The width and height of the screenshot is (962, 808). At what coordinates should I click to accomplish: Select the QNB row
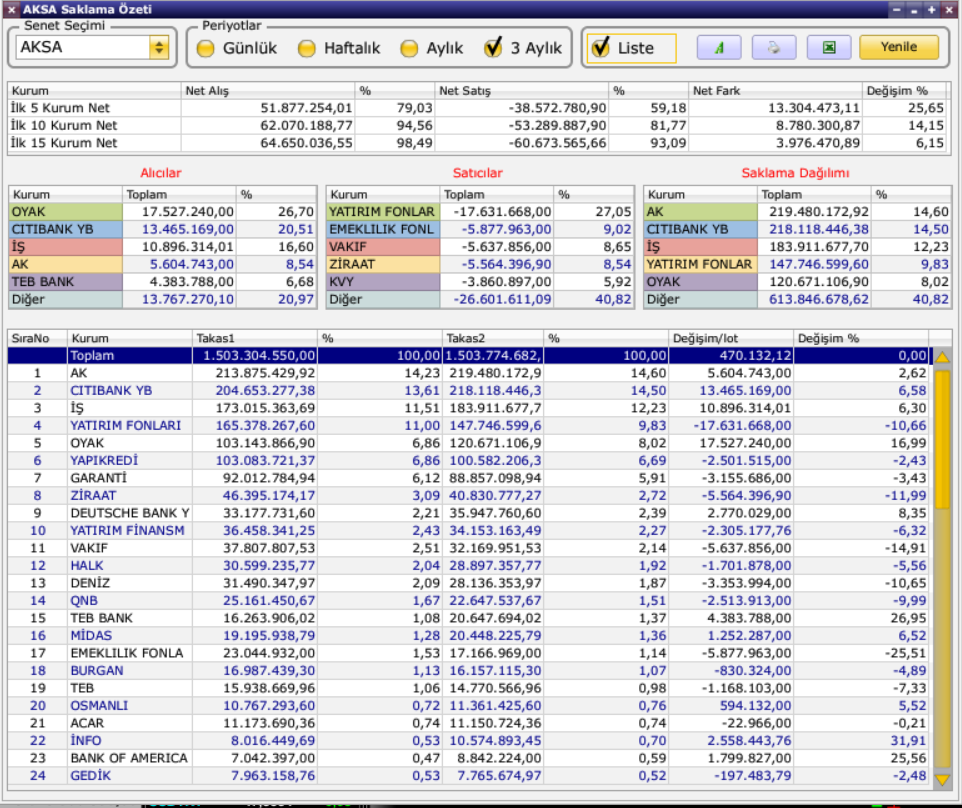click(470, 601)
